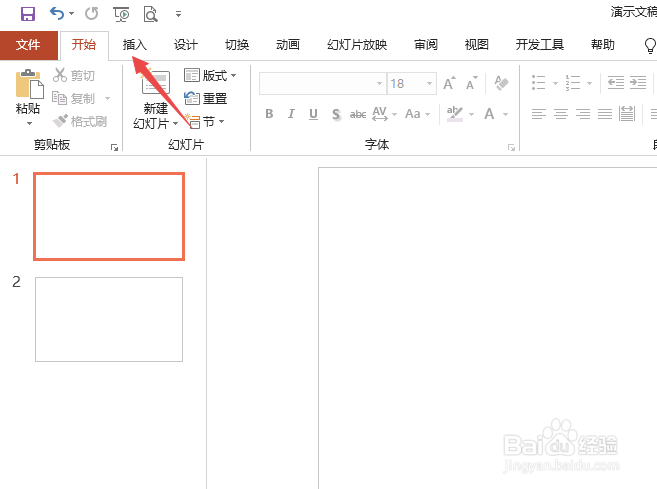Viewport: 657px width, 489px height.
Task: Start slideshow from beginning icon
Action: click(122, 14)
